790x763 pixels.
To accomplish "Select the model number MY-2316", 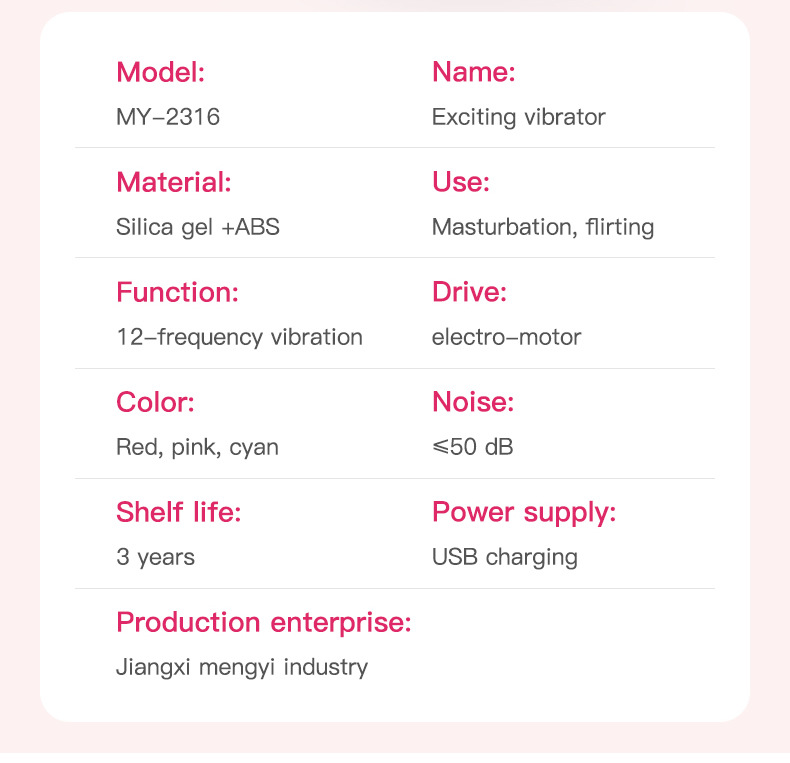I will pos(168,117).
